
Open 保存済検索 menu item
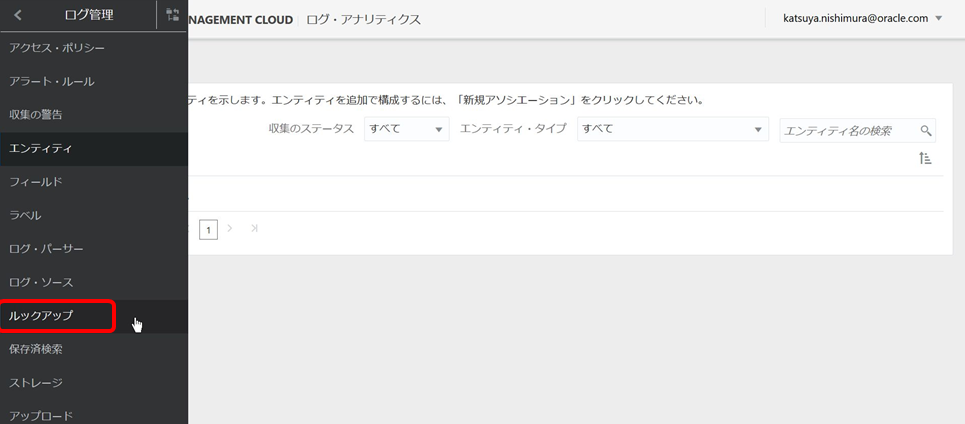94,349
